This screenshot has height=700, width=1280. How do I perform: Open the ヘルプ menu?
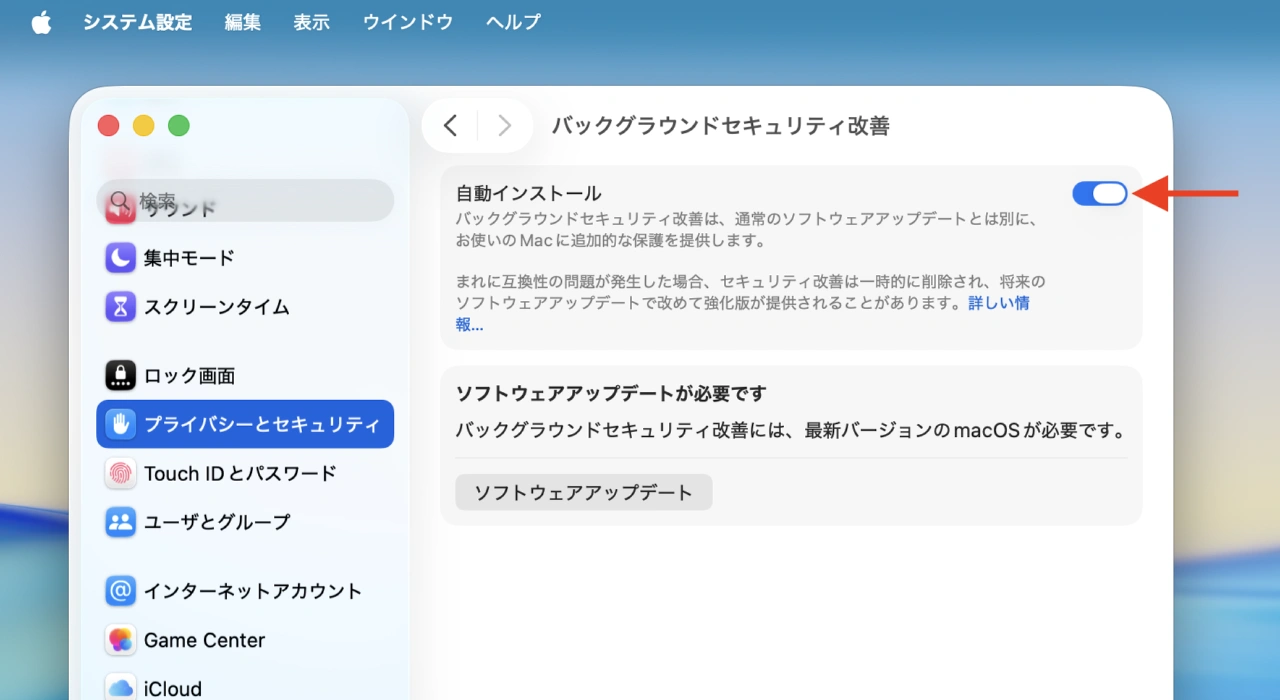pos(512,22)
